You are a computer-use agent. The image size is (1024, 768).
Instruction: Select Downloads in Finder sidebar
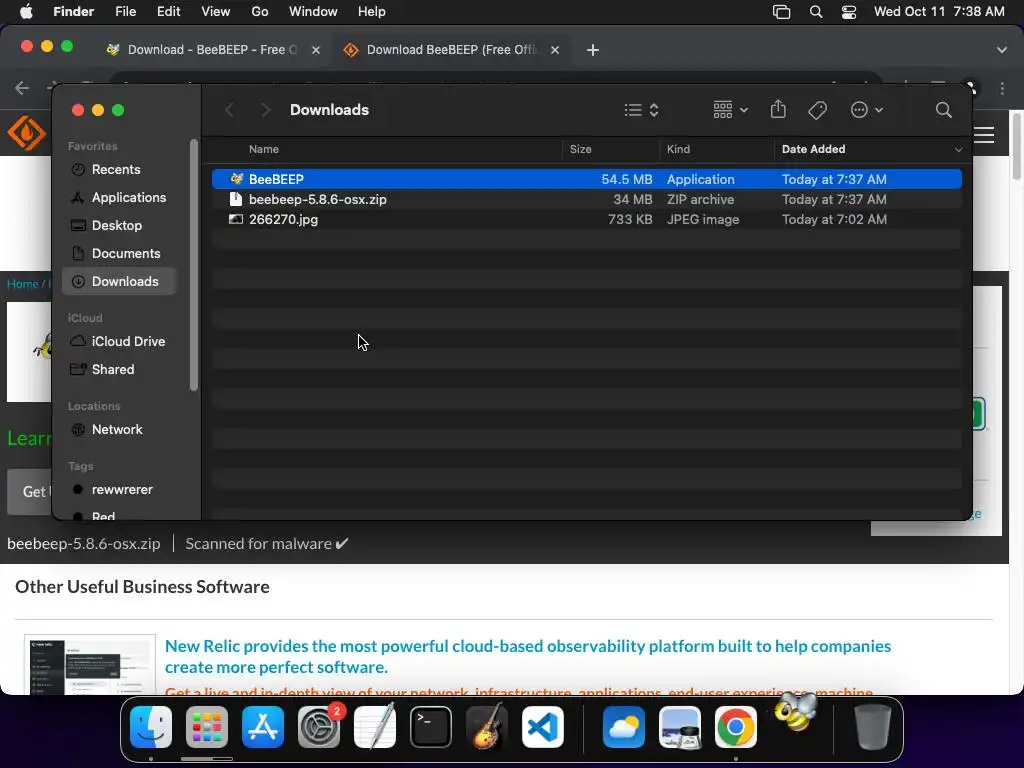119,281
